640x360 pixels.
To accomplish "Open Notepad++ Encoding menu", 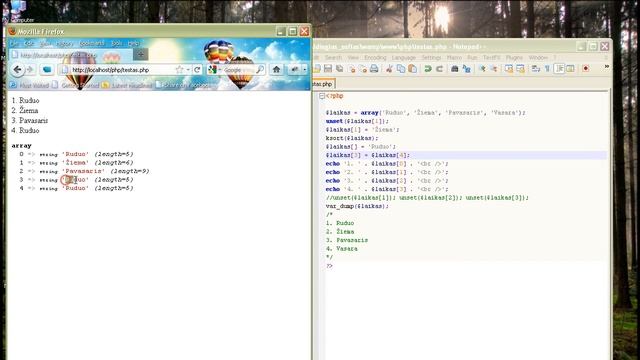I will 375,58.
